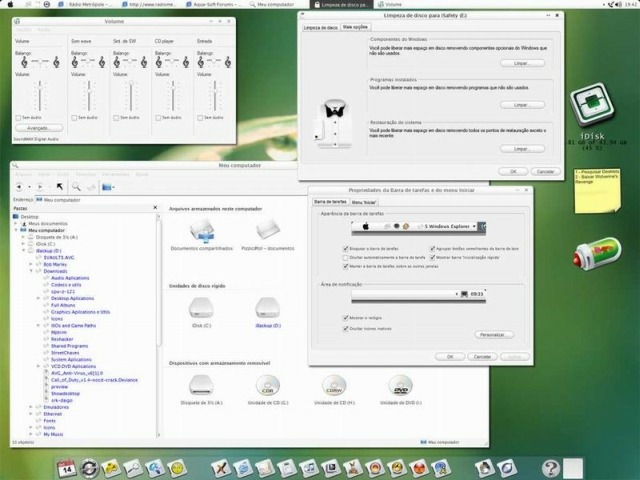640x480 pixels.
Task: Select the Documentos compartilhados folder icon
Action: (202, 231)
